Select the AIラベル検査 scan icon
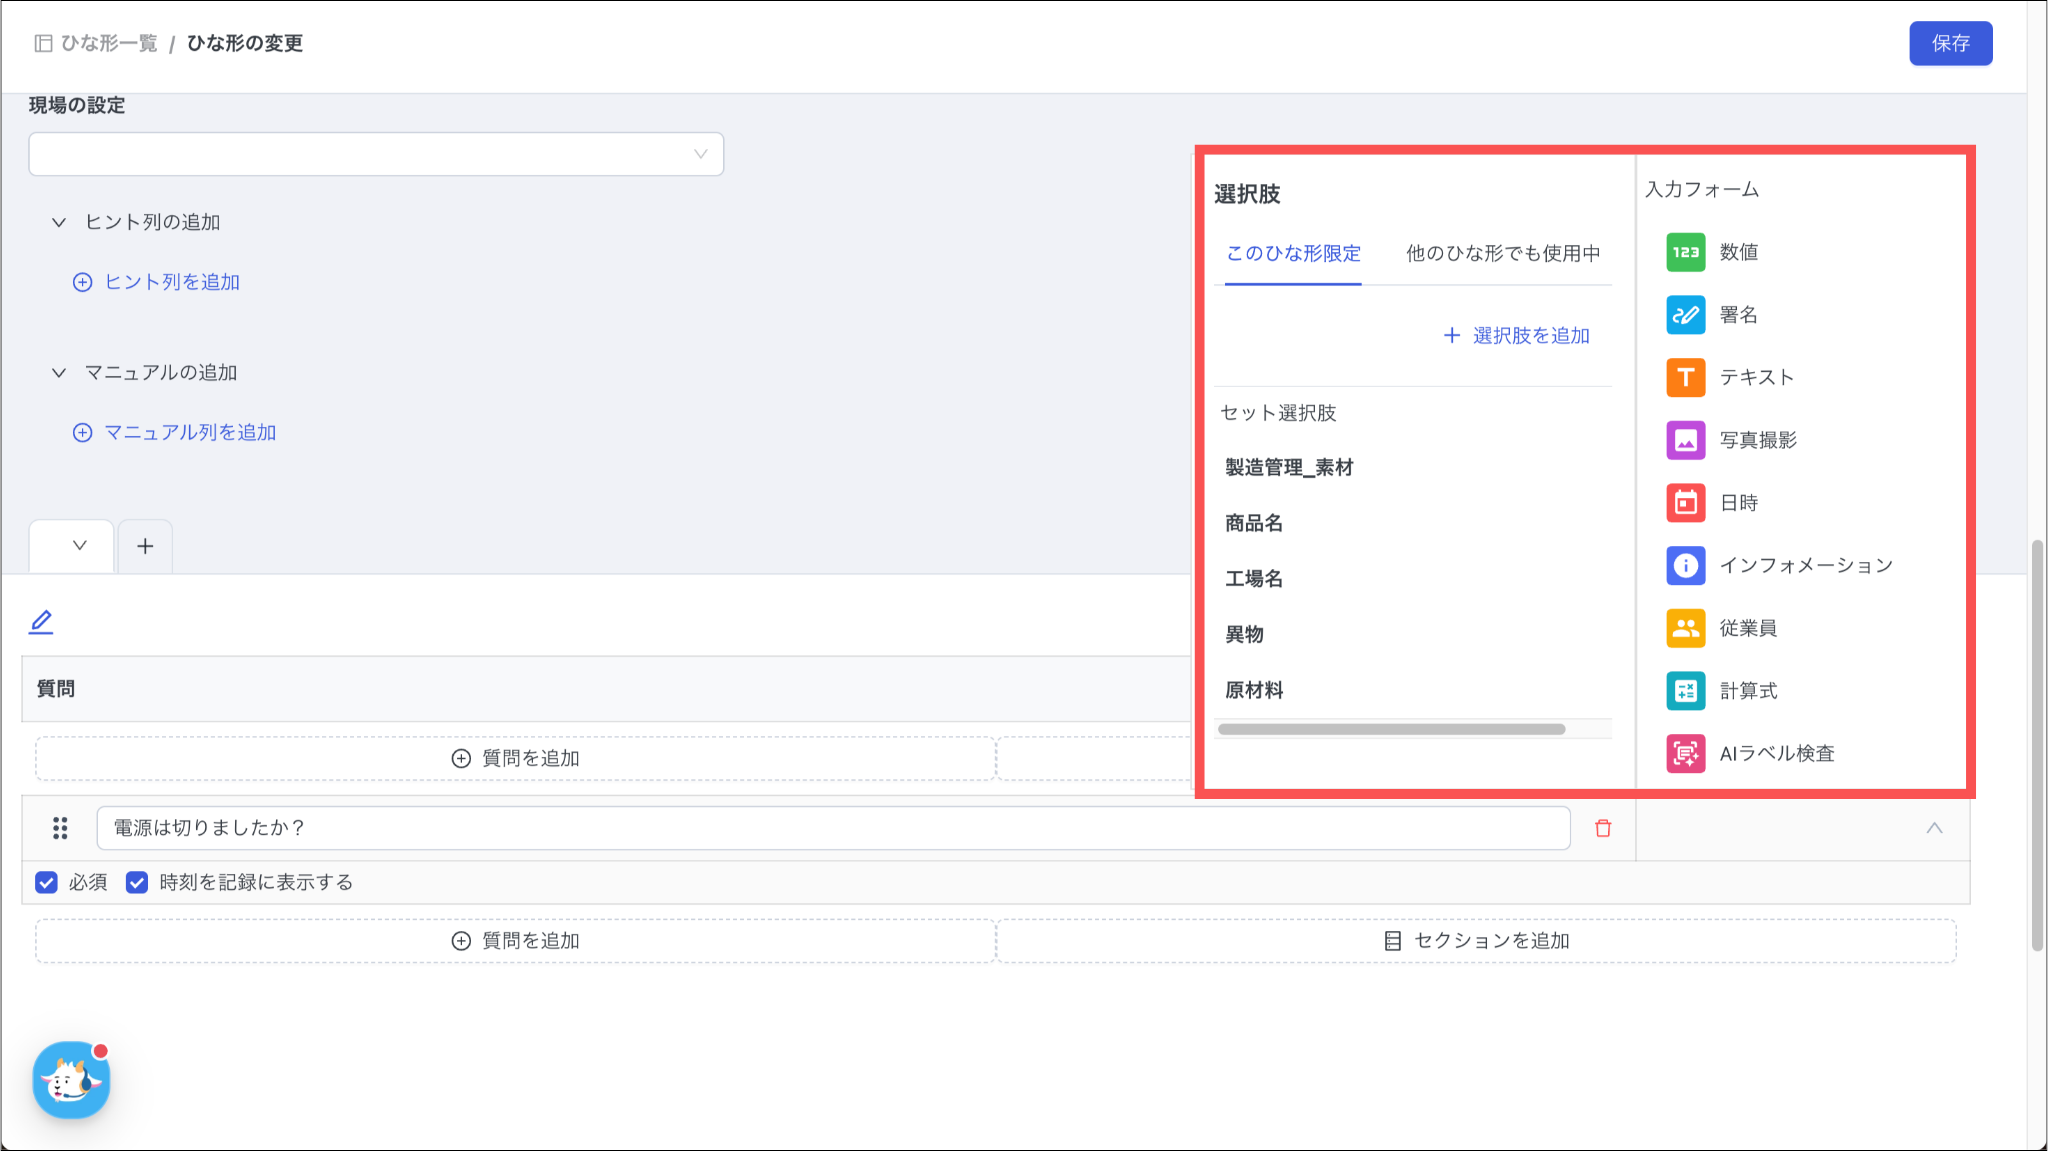The height and width of the screenshot is (1151, 2048). pos(1685,753)
